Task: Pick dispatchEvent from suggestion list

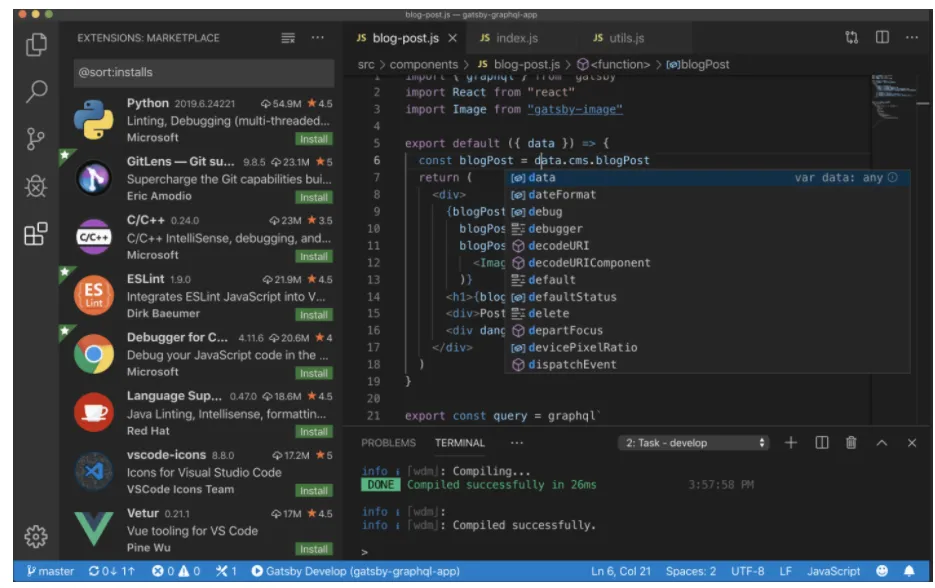Action: coord(707,364)
